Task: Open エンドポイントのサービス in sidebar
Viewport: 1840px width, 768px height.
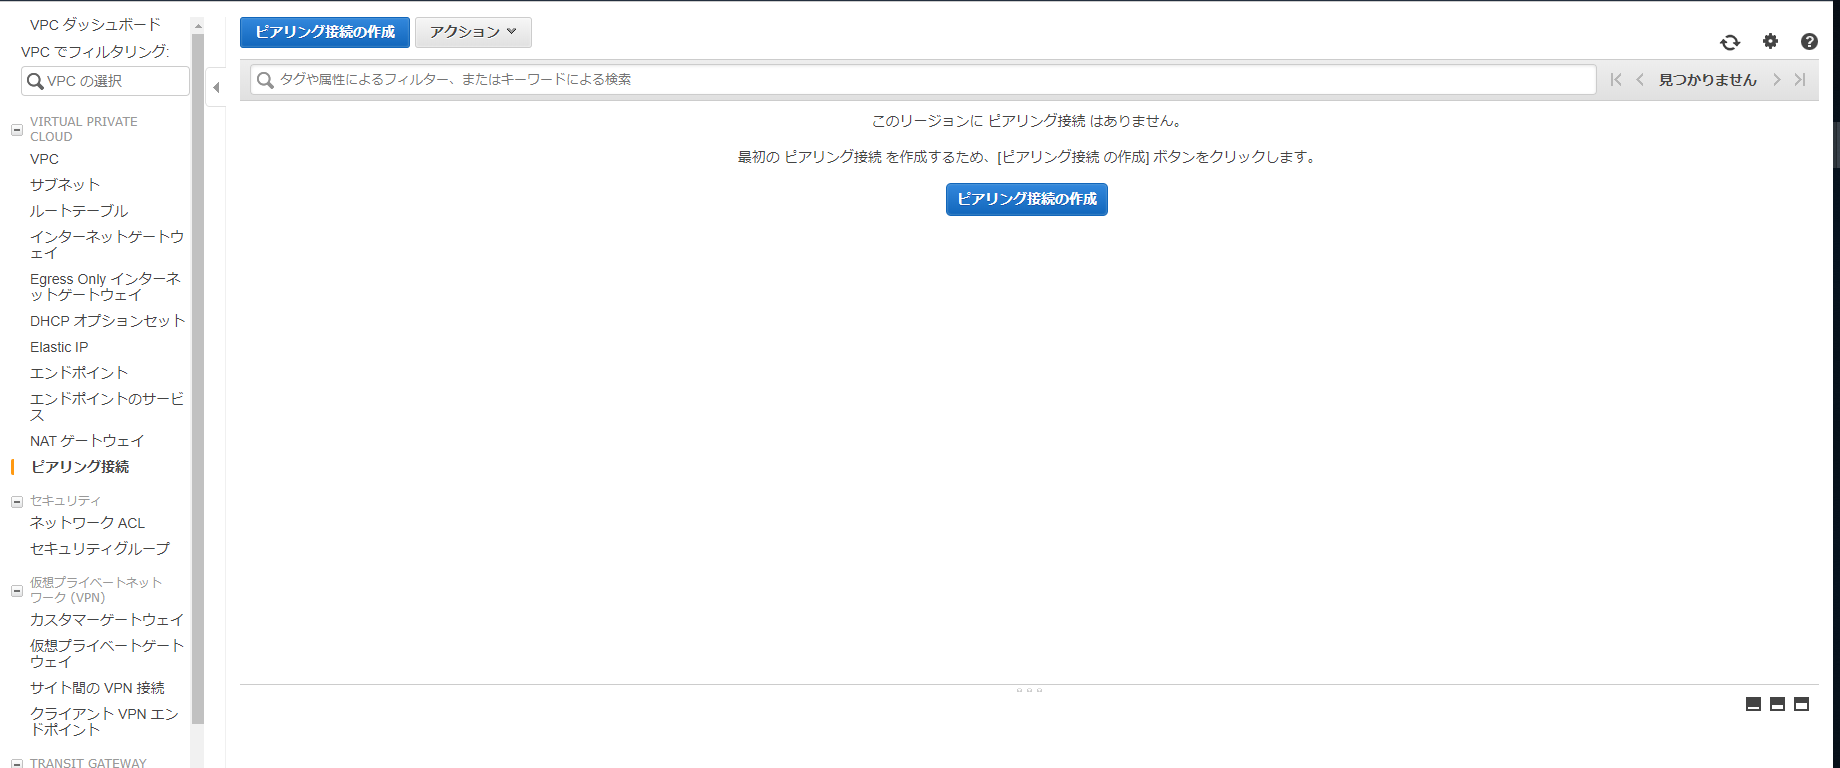Action: coord(107,407)
